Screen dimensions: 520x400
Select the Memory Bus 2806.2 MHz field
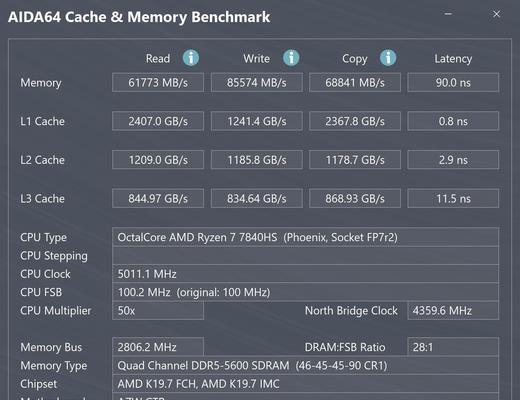[158, 347]
